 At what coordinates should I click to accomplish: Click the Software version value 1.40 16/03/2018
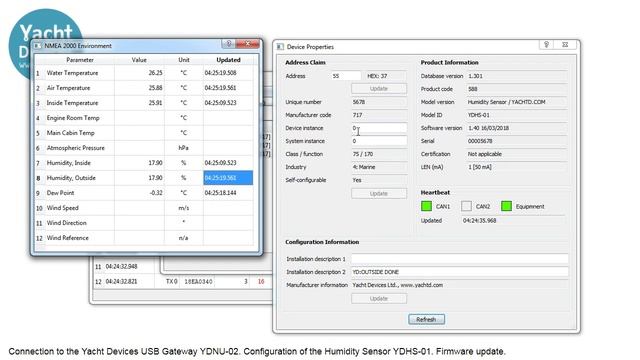tap(488, 128)
